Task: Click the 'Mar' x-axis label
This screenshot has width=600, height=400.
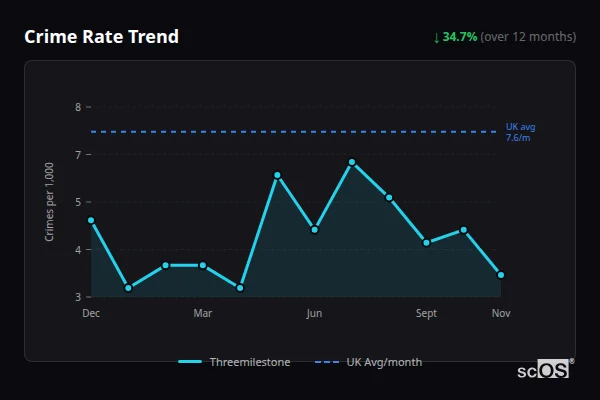Action: pos(203,313)
